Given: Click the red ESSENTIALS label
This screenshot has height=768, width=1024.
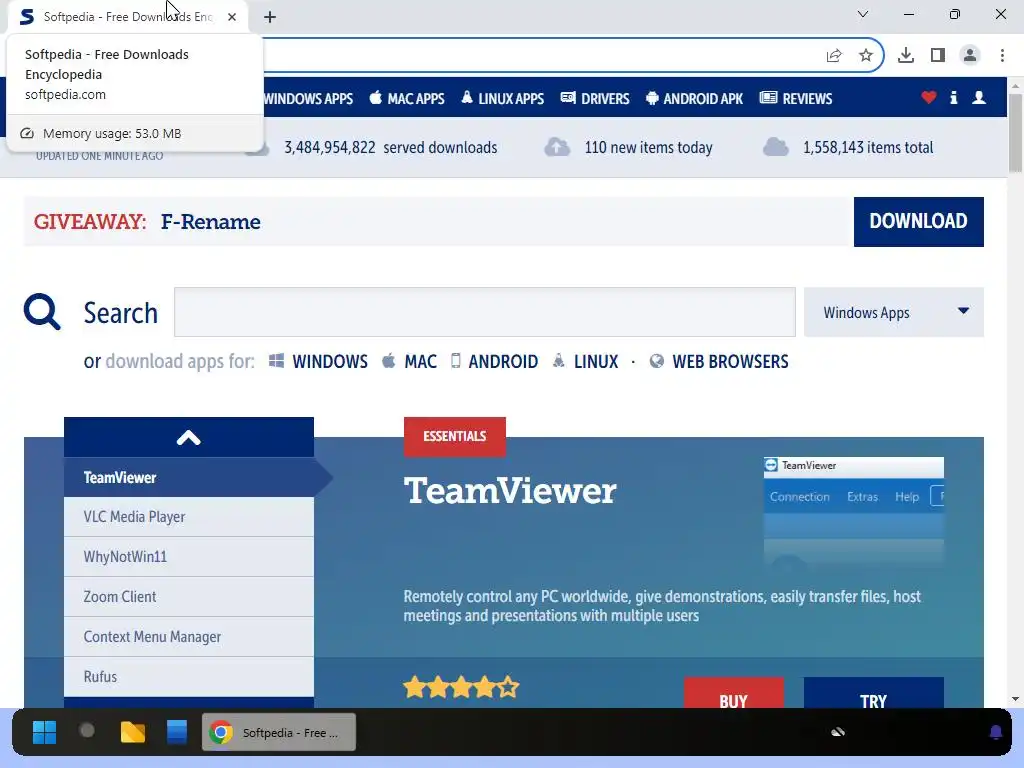Looking at the screenshot, I should coord(455,436).
